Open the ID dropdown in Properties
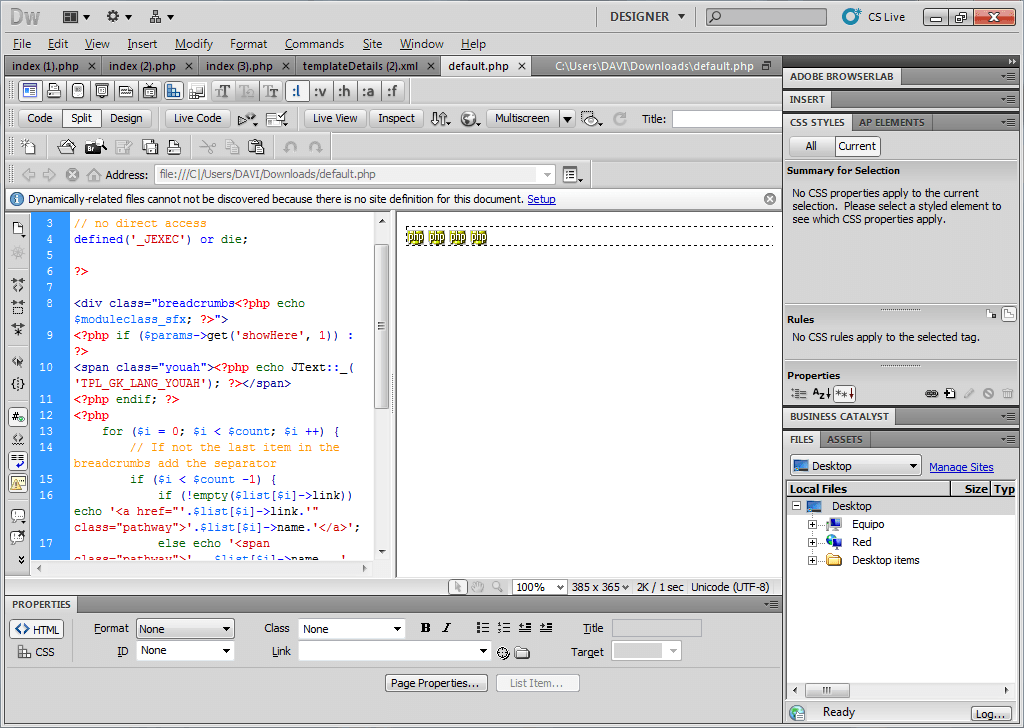 tap(185, 650)
